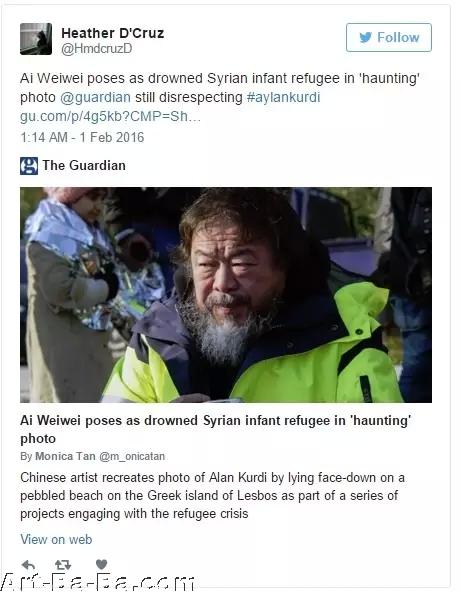
Task: Click the reply arrow icon
Action: tap(28, 565)
